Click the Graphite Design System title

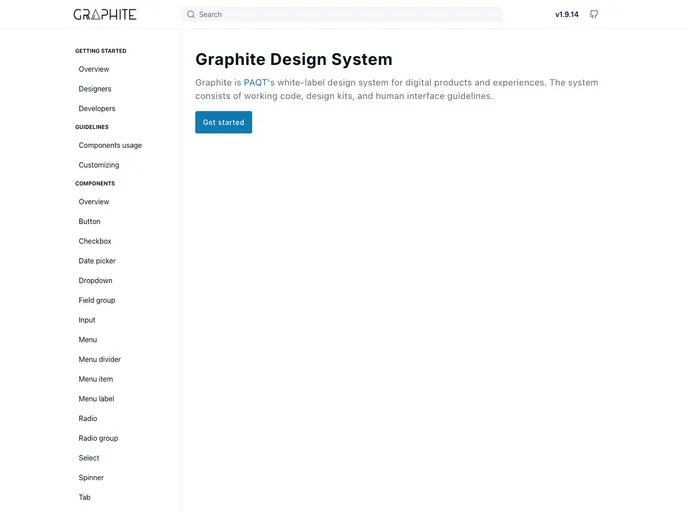click(x=294, y=59)
